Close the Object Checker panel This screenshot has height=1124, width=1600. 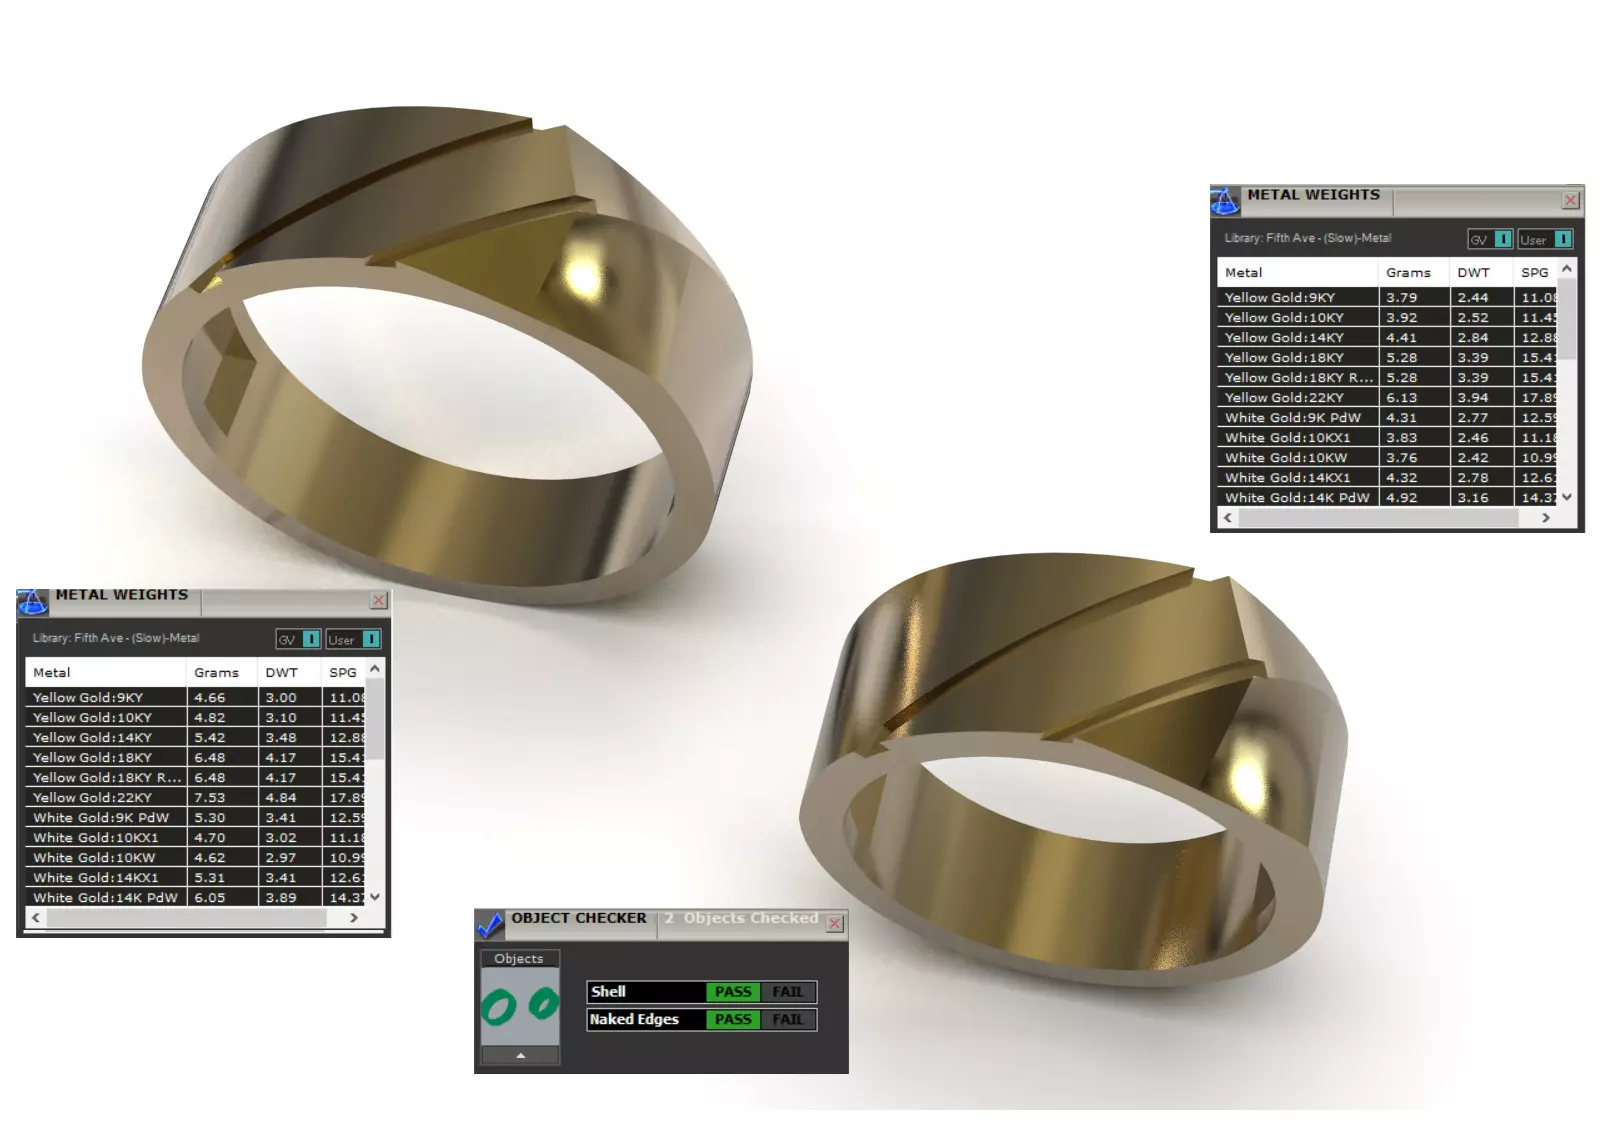[835, 924]
